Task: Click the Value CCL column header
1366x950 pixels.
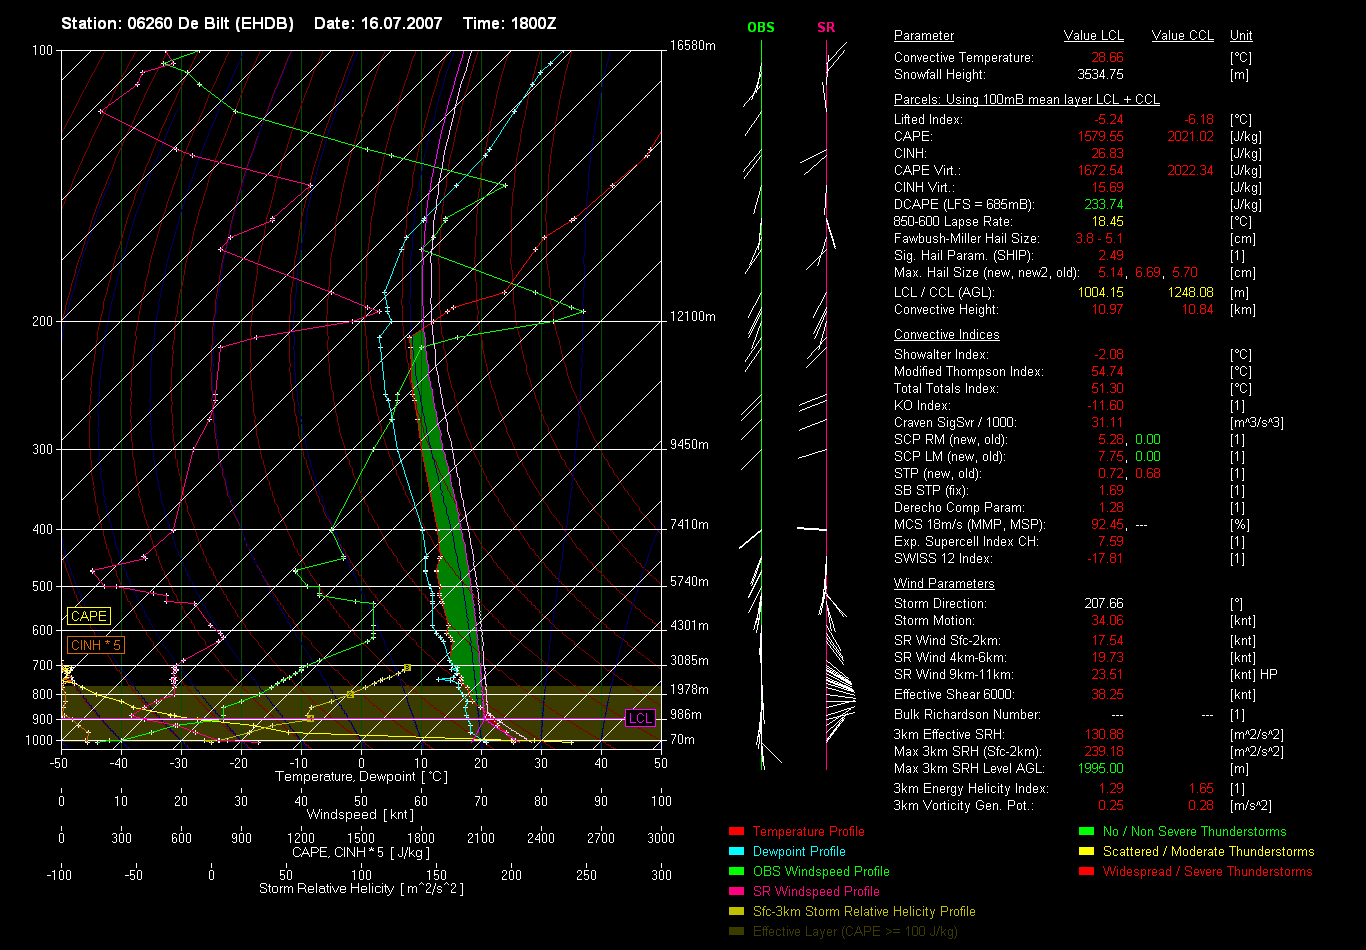Action: point(1182,36)
